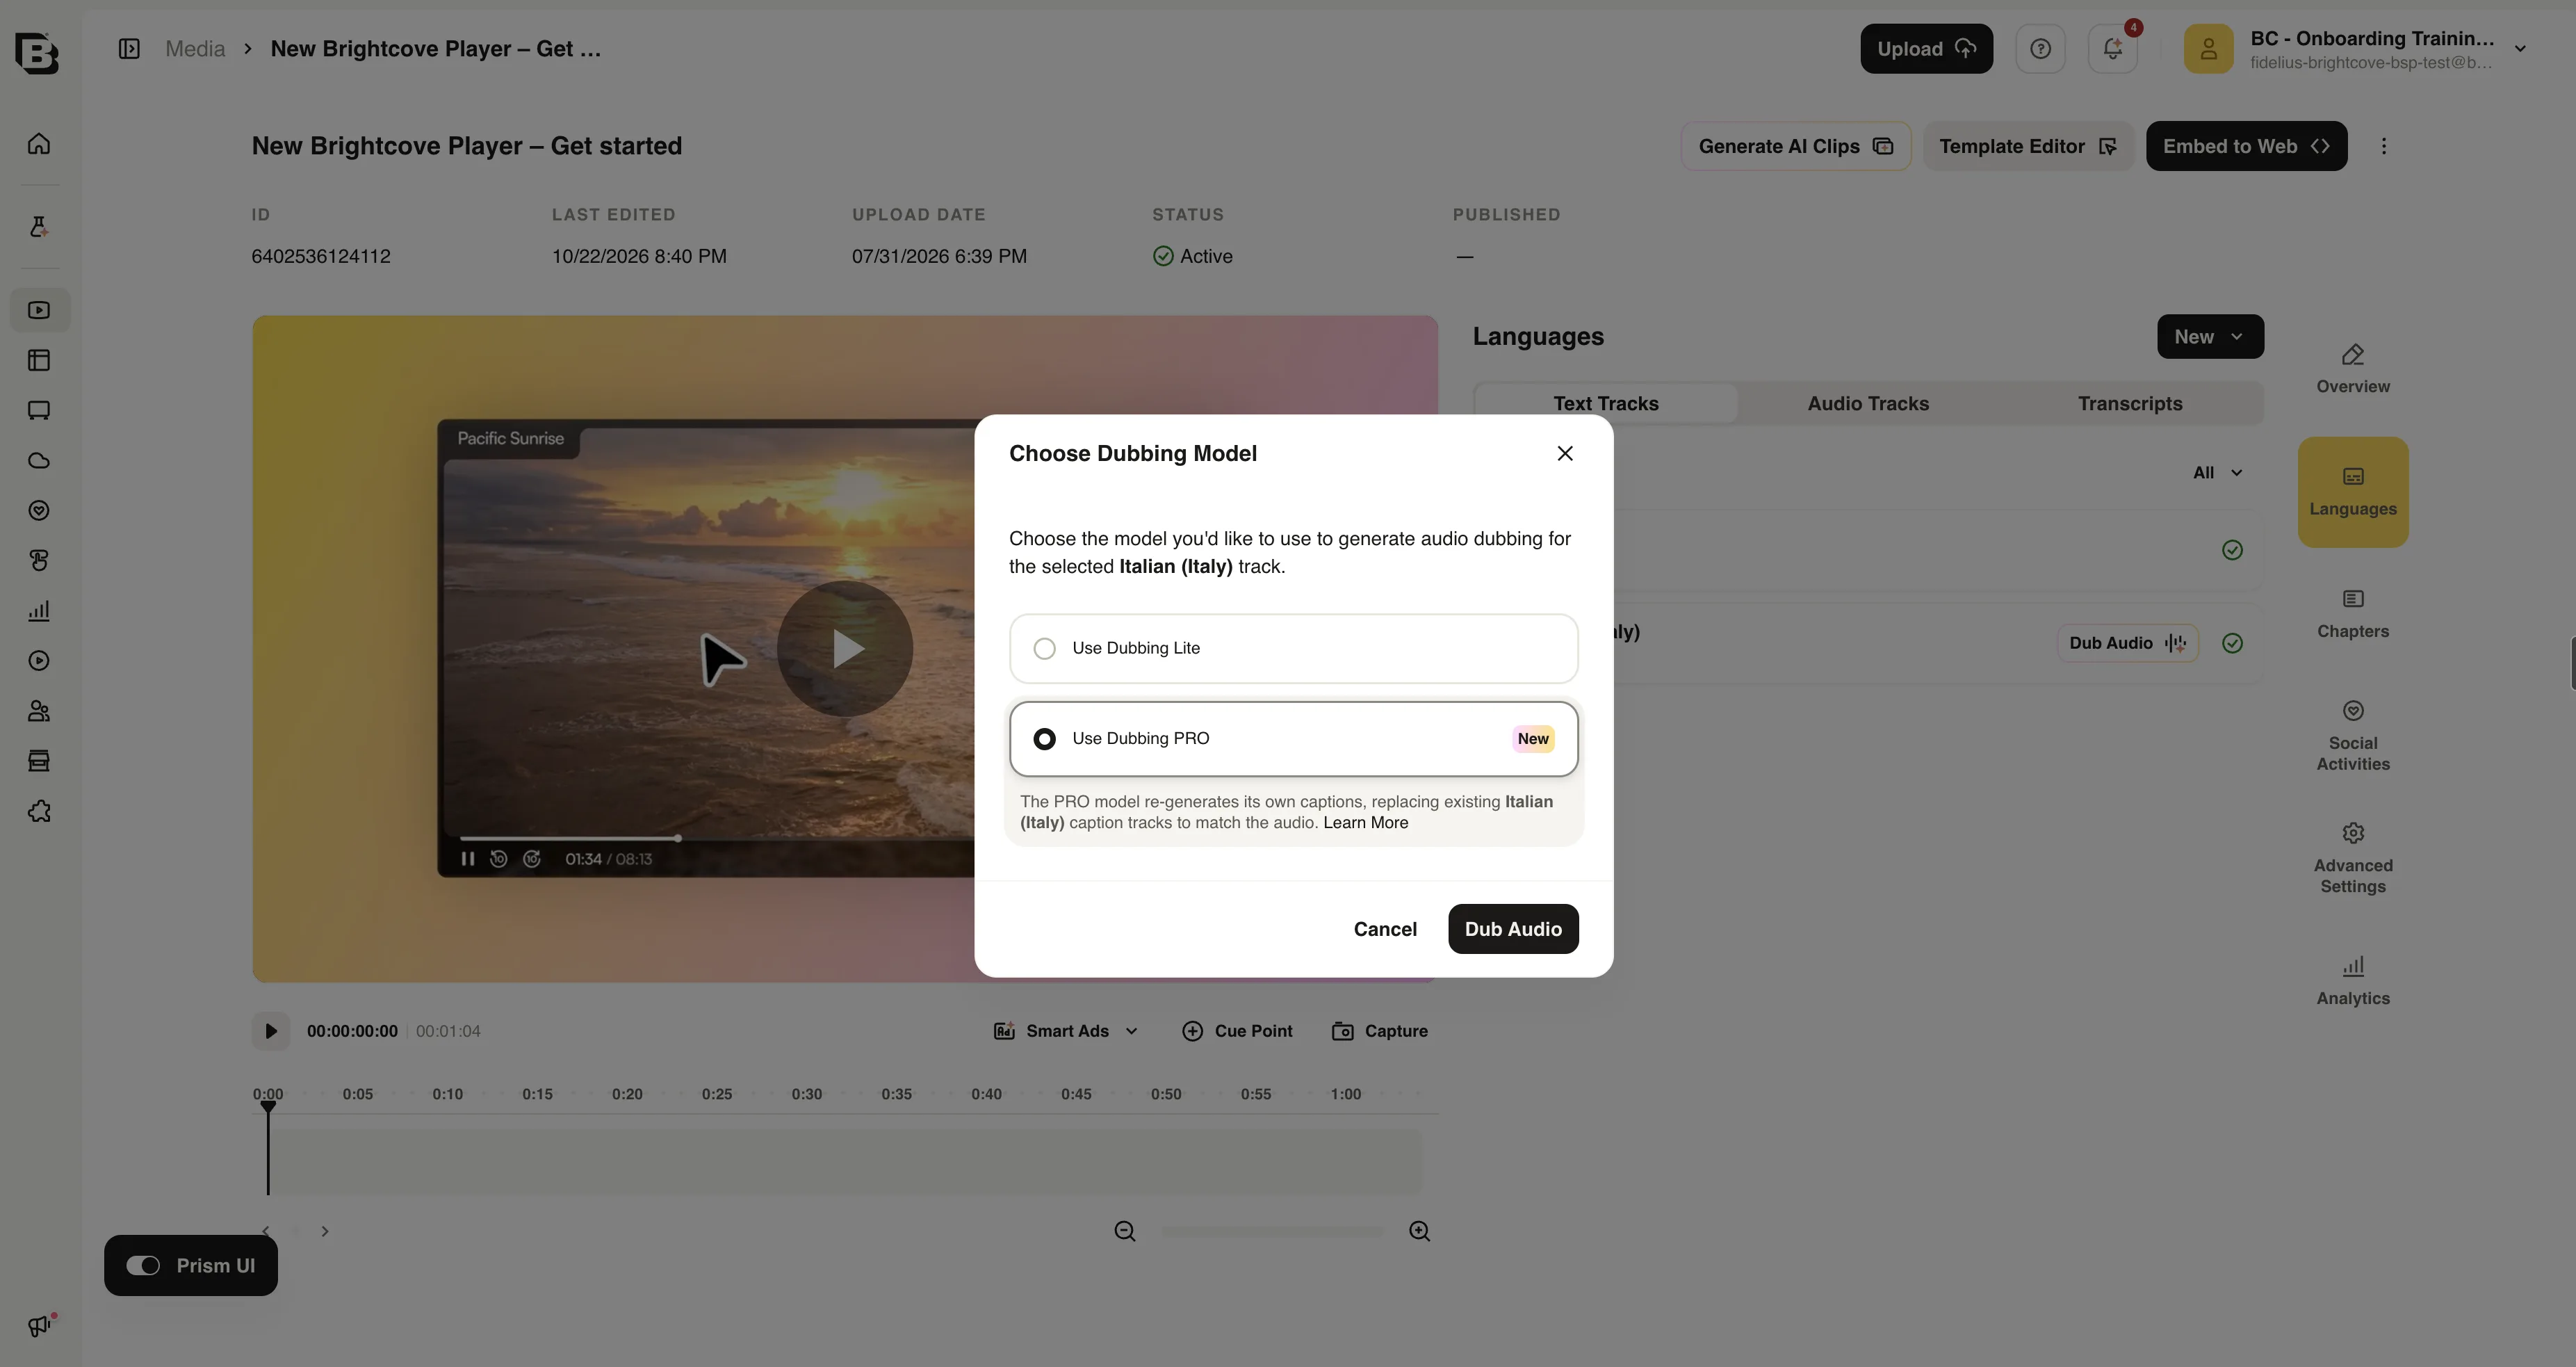
Task: Zoom out the timeline with magnifier minus
Action: pos(1125,1231)
